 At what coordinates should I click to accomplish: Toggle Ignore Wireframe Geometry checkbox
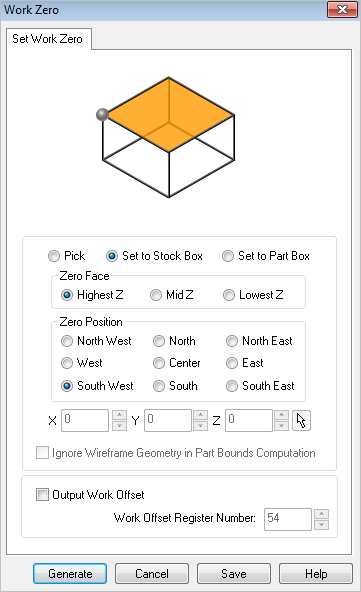tap(42, 452)
